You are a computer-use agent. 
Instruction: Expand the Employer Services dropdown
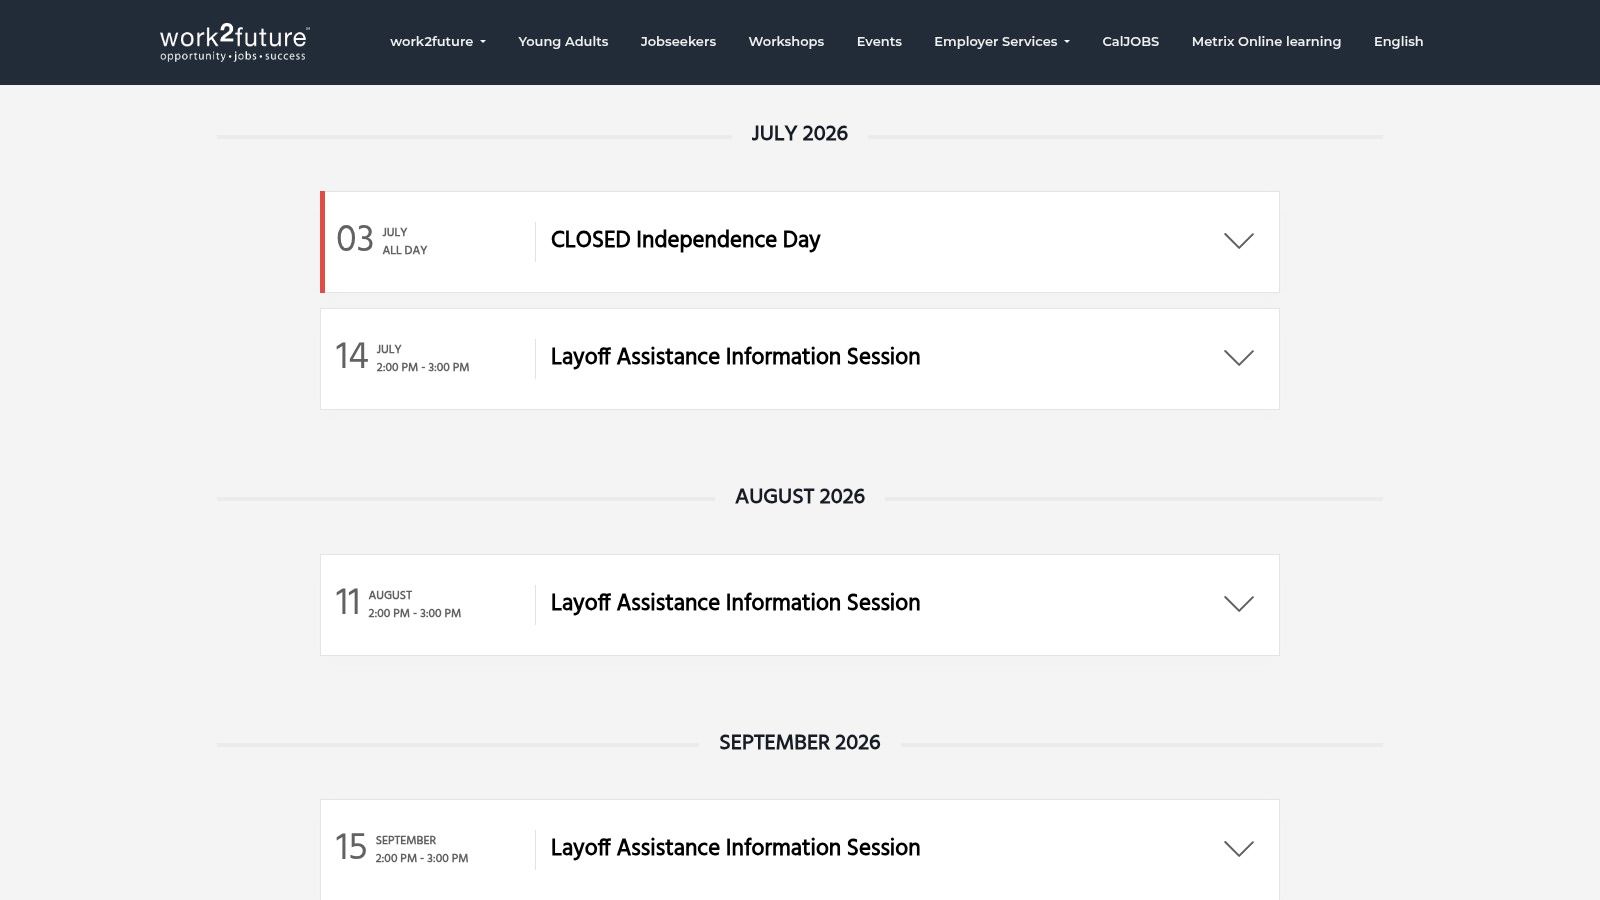pyautogui.click(x=1002, y=41)
